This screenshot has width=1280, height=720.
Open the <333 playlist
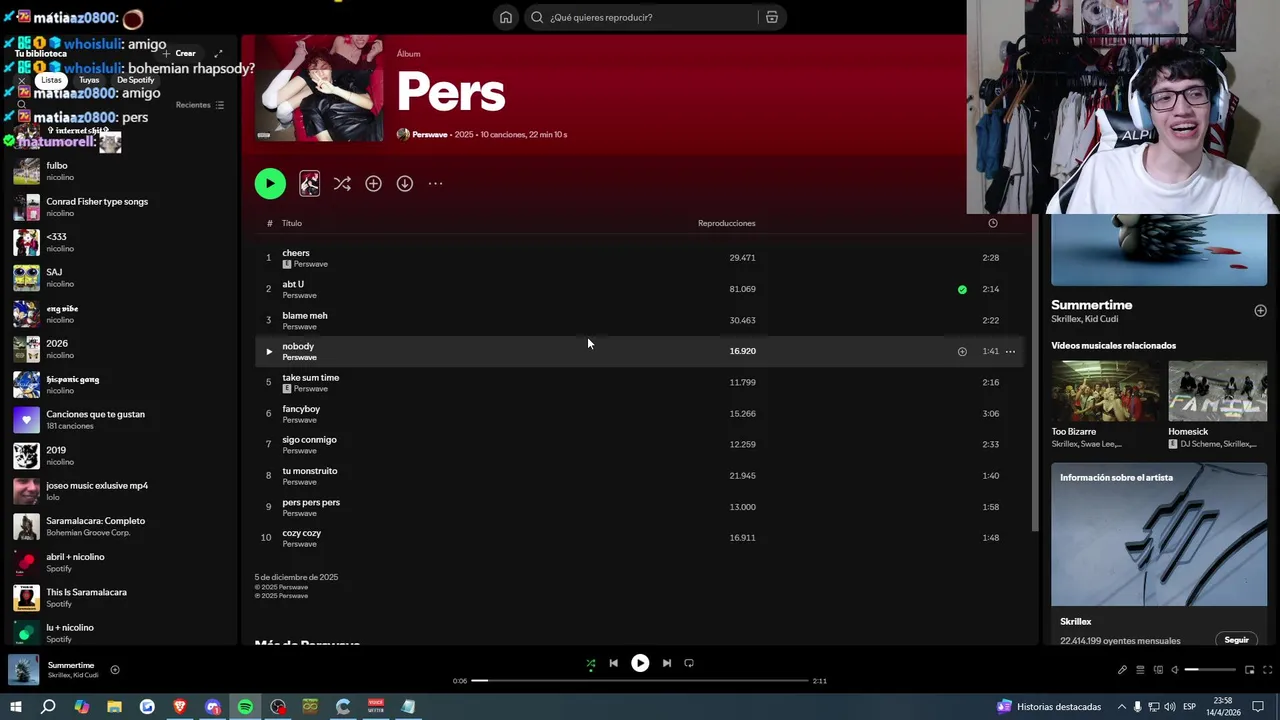(x=120, y=242)
